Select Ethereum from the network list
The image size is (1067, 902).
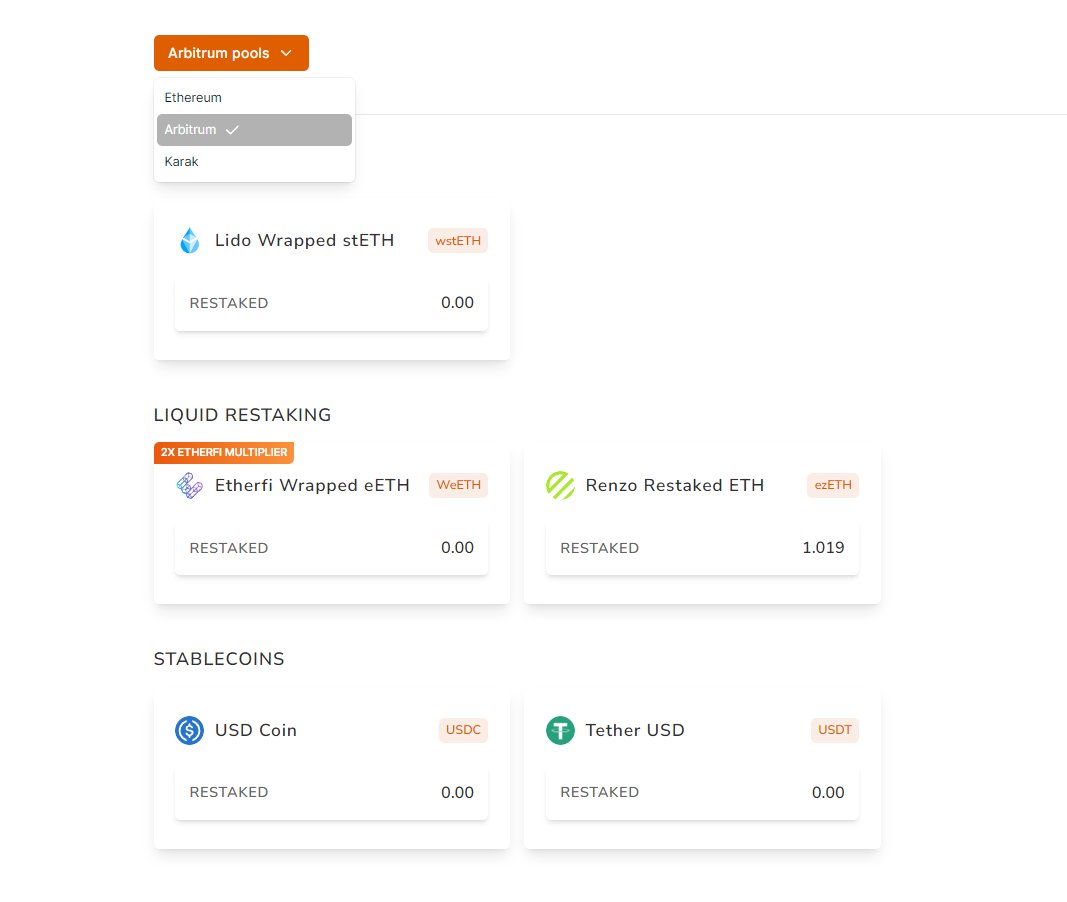(x=254, y=97)
